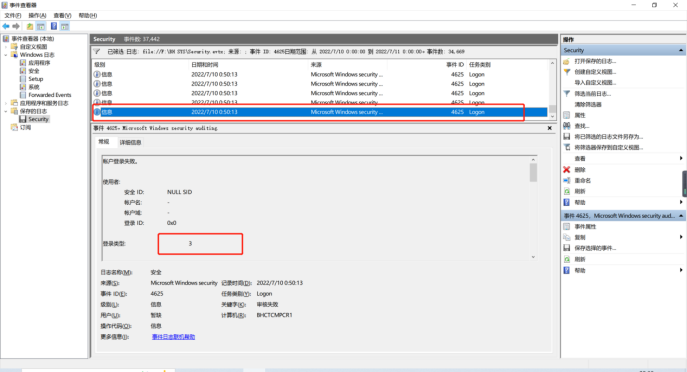Click 清除筛选器 action
This screenshot has width=687, height=372.
pos(588,104)
